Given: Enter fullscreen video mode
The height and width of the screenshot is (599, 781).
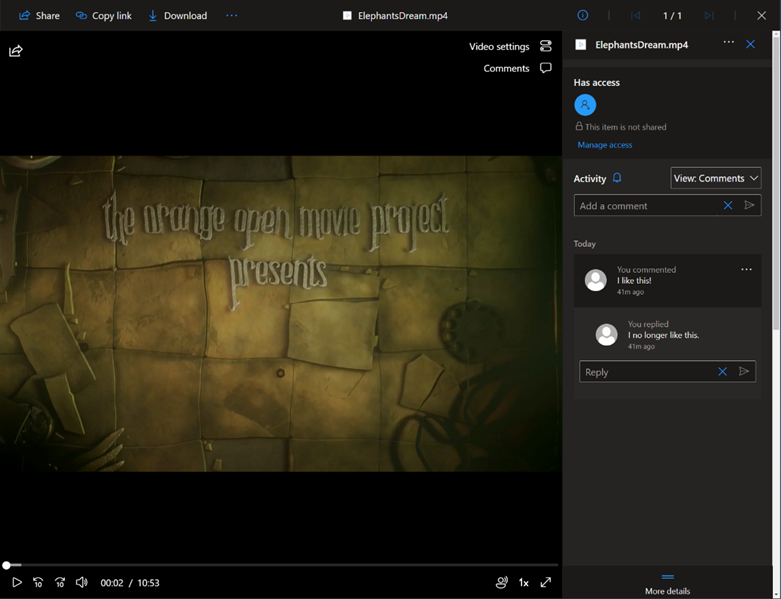Looking at the screenshot, I should click(x=546, y=582).
